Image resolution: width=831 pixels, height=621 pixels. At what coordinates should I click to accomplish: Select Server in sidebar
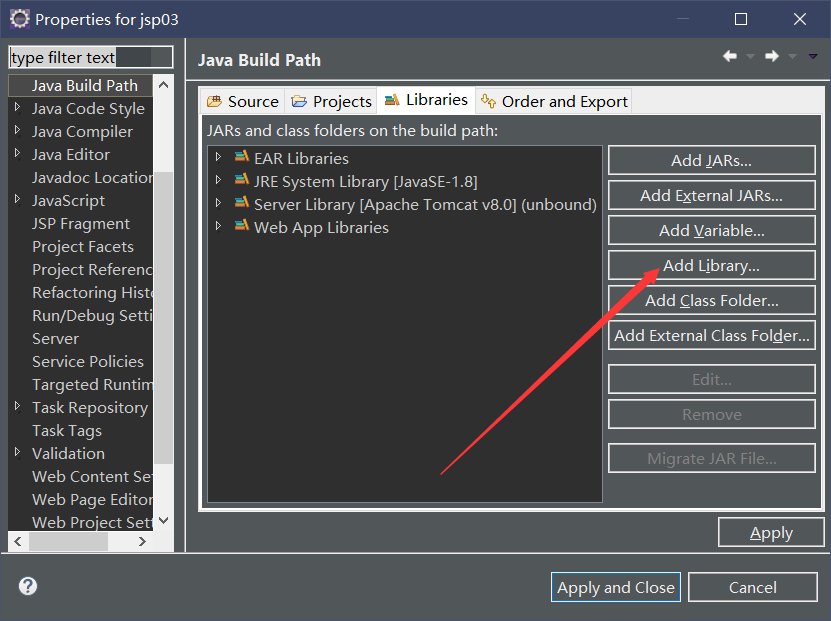tap(55, 338)
